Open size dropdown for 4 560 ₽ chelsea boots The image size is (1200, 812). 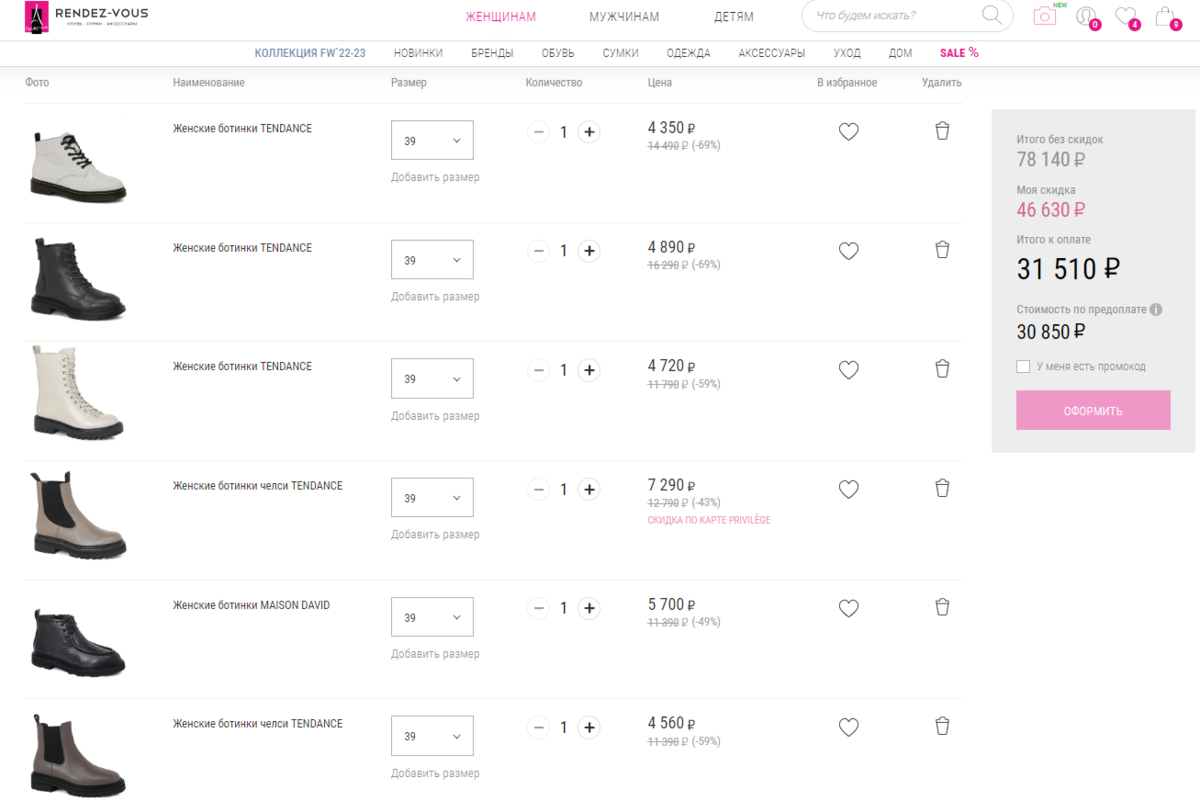(x=432, y=736)
